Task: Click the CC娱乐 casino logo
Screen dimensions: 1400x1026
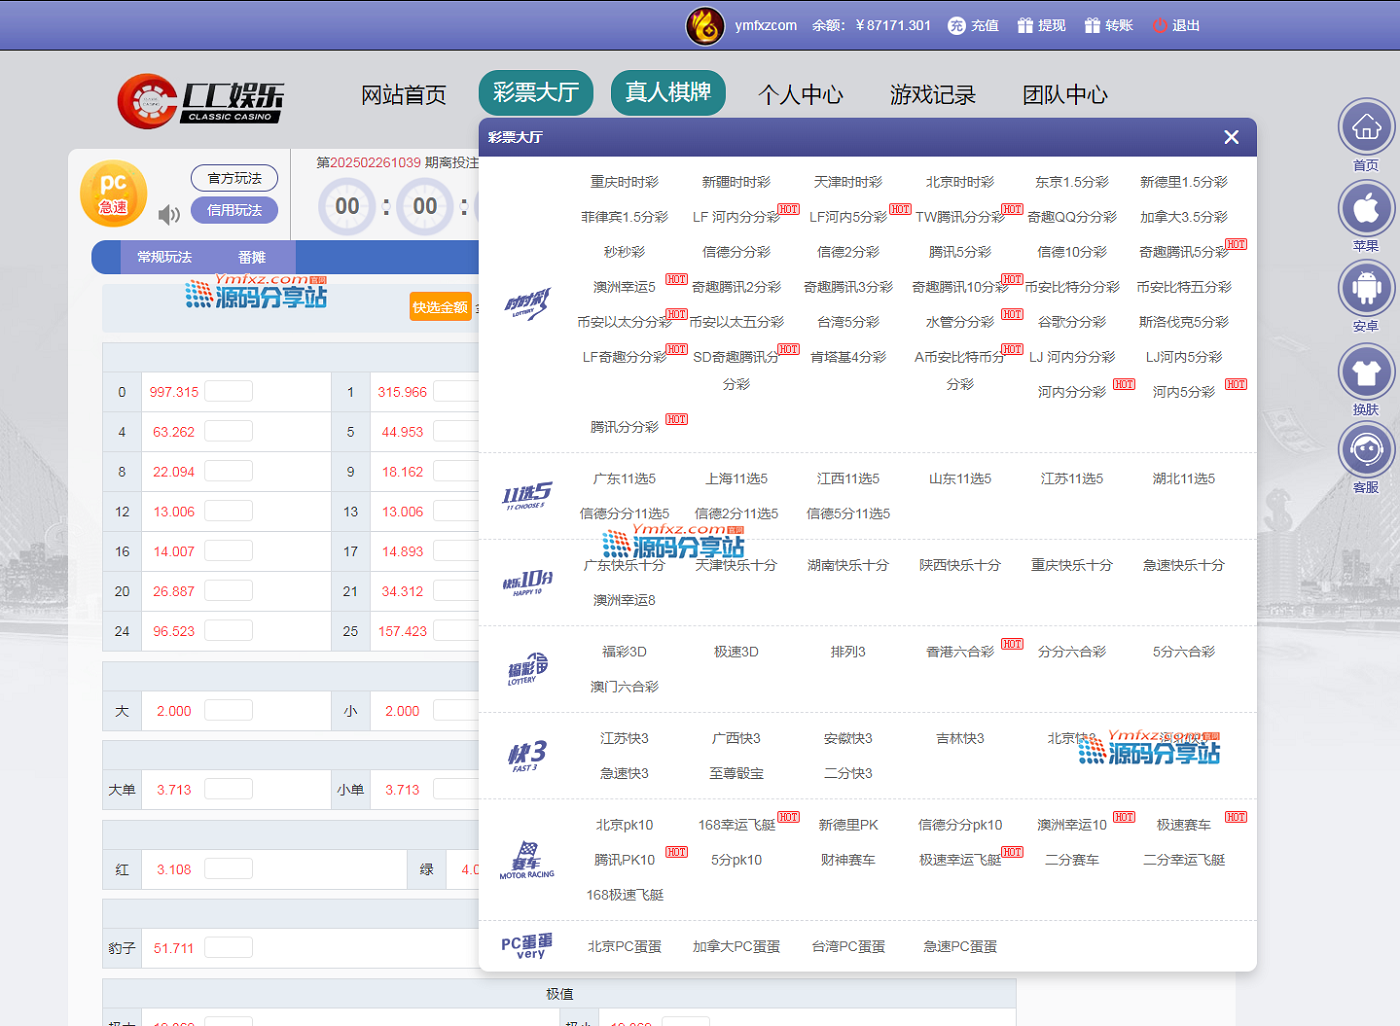Action: [201, 101]
